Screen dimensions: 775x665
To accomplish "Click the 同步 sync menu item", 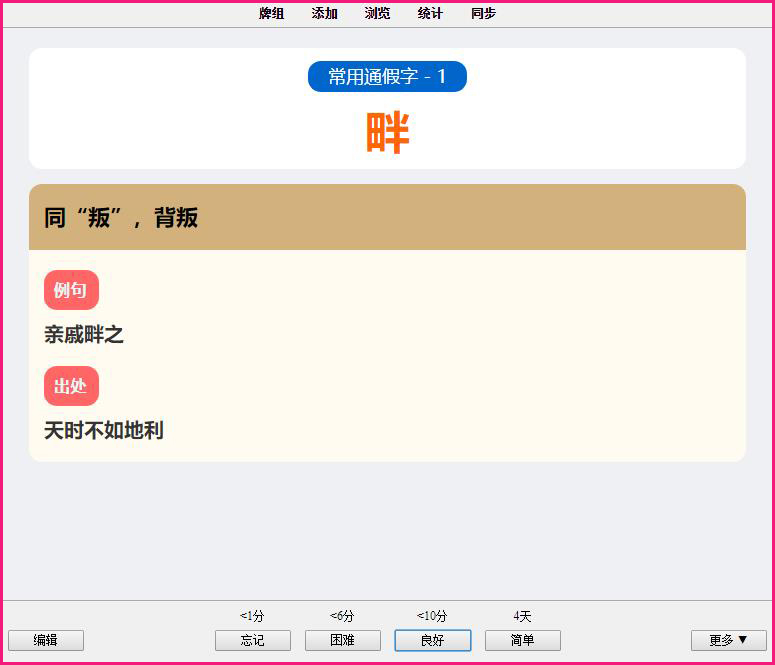I will [x=483, y=13].
